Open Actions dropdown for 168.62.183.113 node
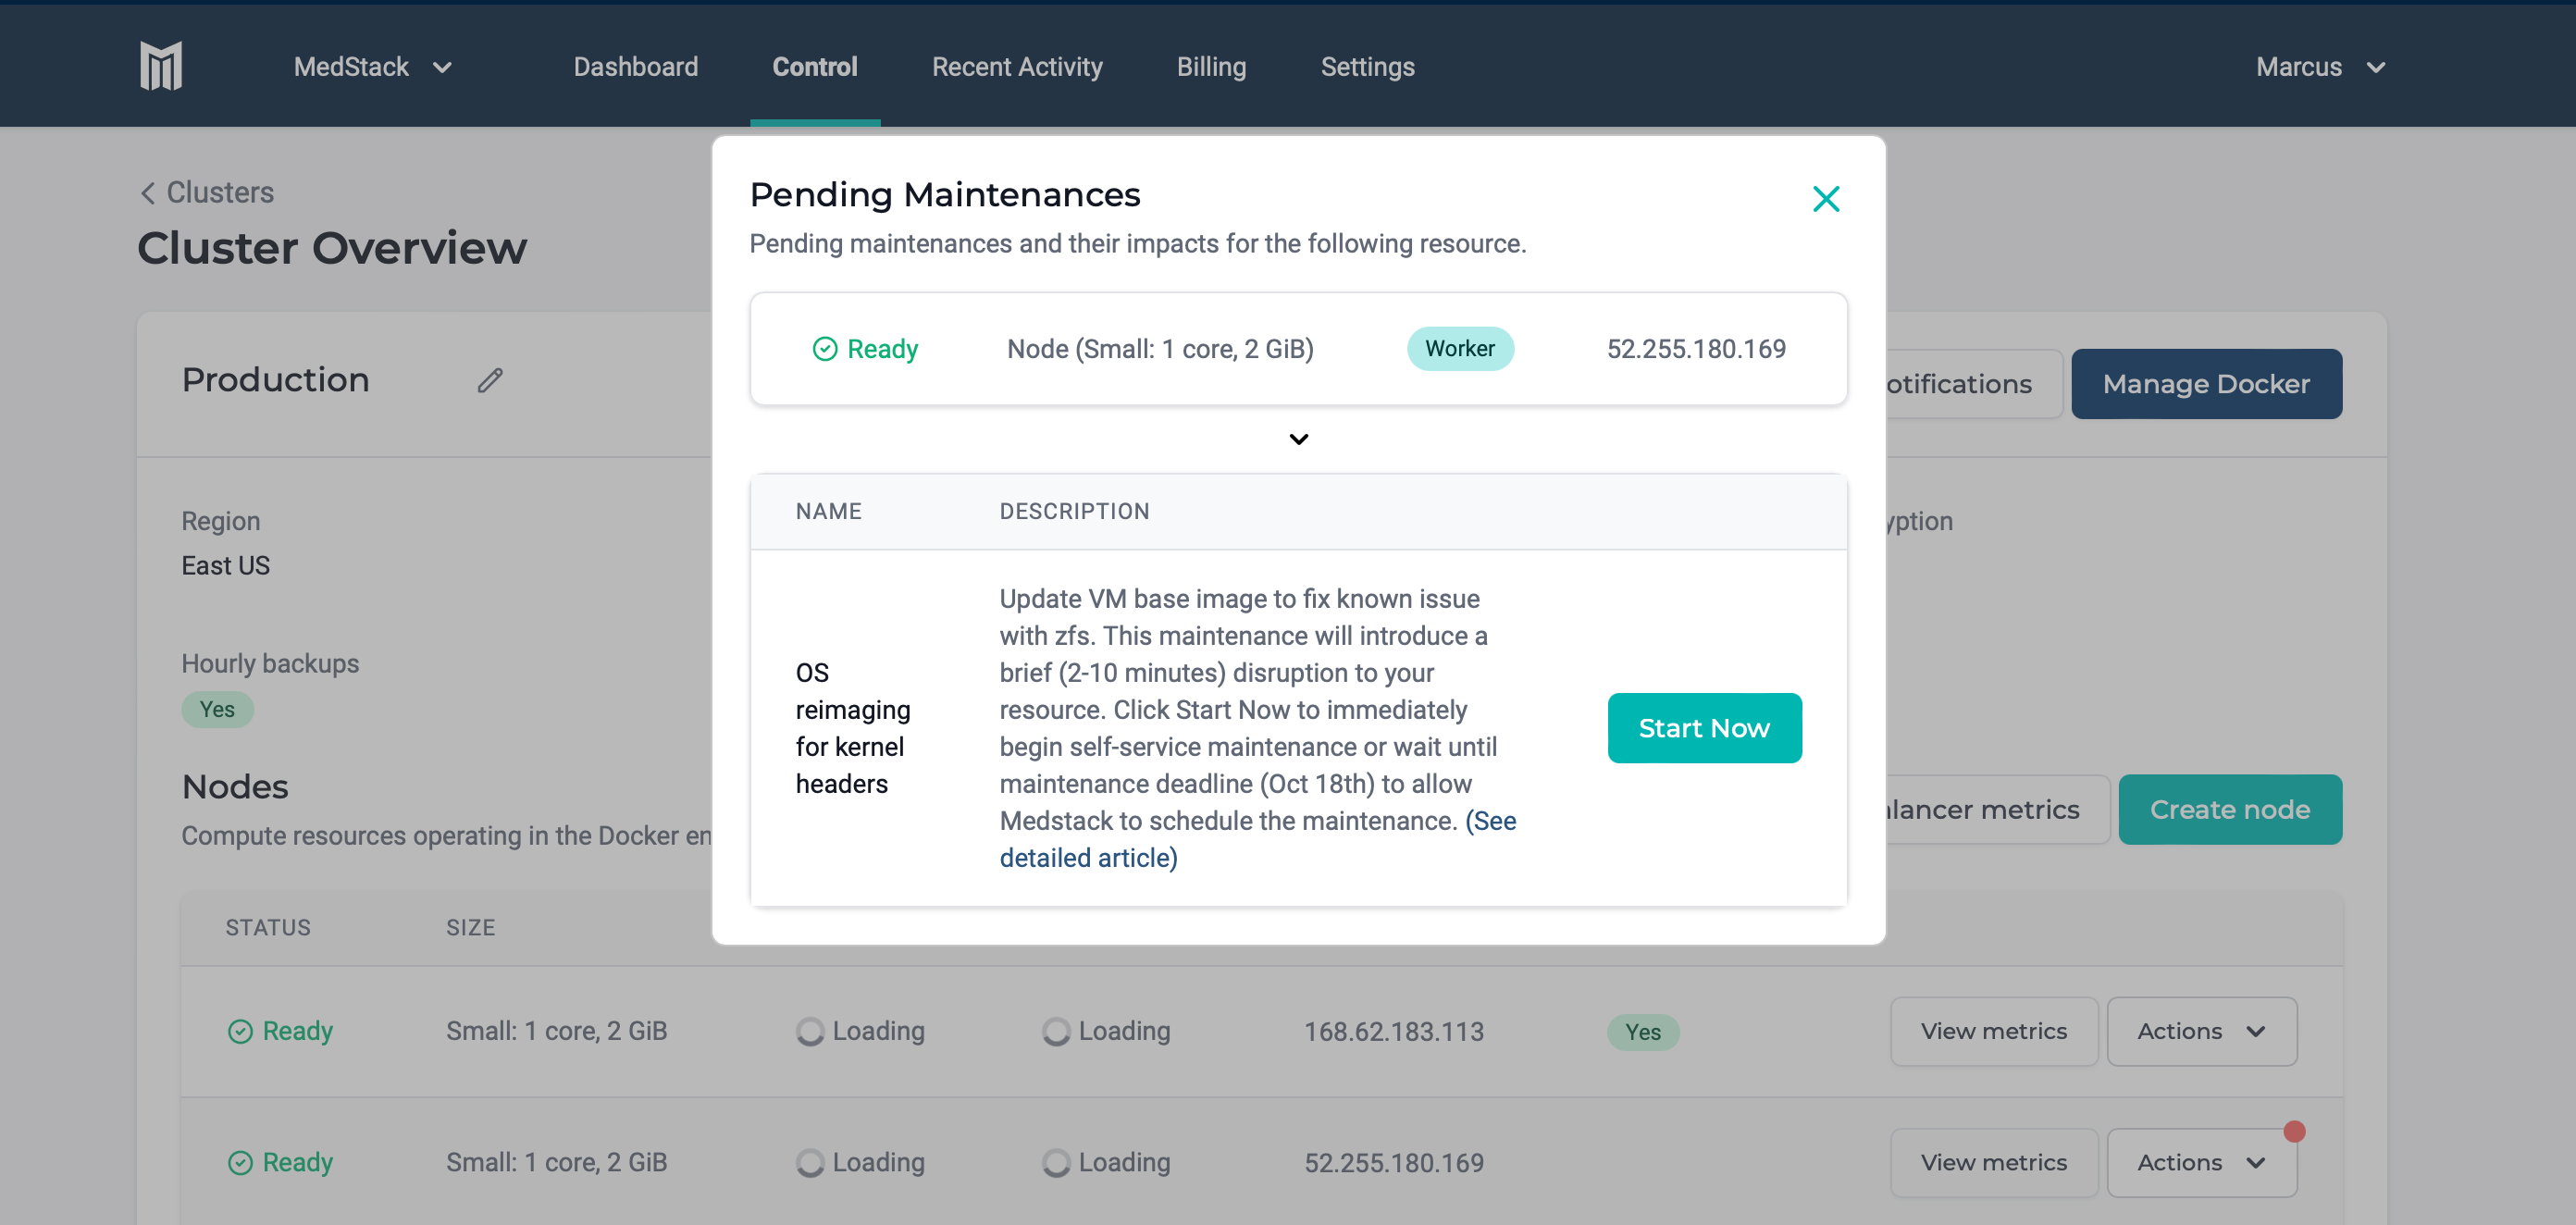Viewport: 2576px width, 1225px height. tap(2200, 1031)
